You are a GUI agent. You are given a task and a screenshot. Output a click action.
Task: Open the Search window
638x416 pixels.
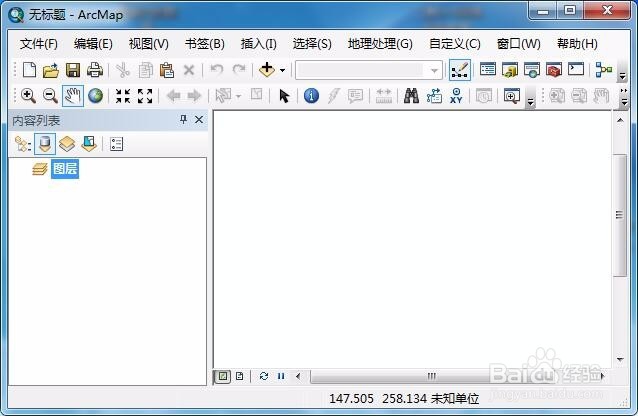(x=531, y=70)
